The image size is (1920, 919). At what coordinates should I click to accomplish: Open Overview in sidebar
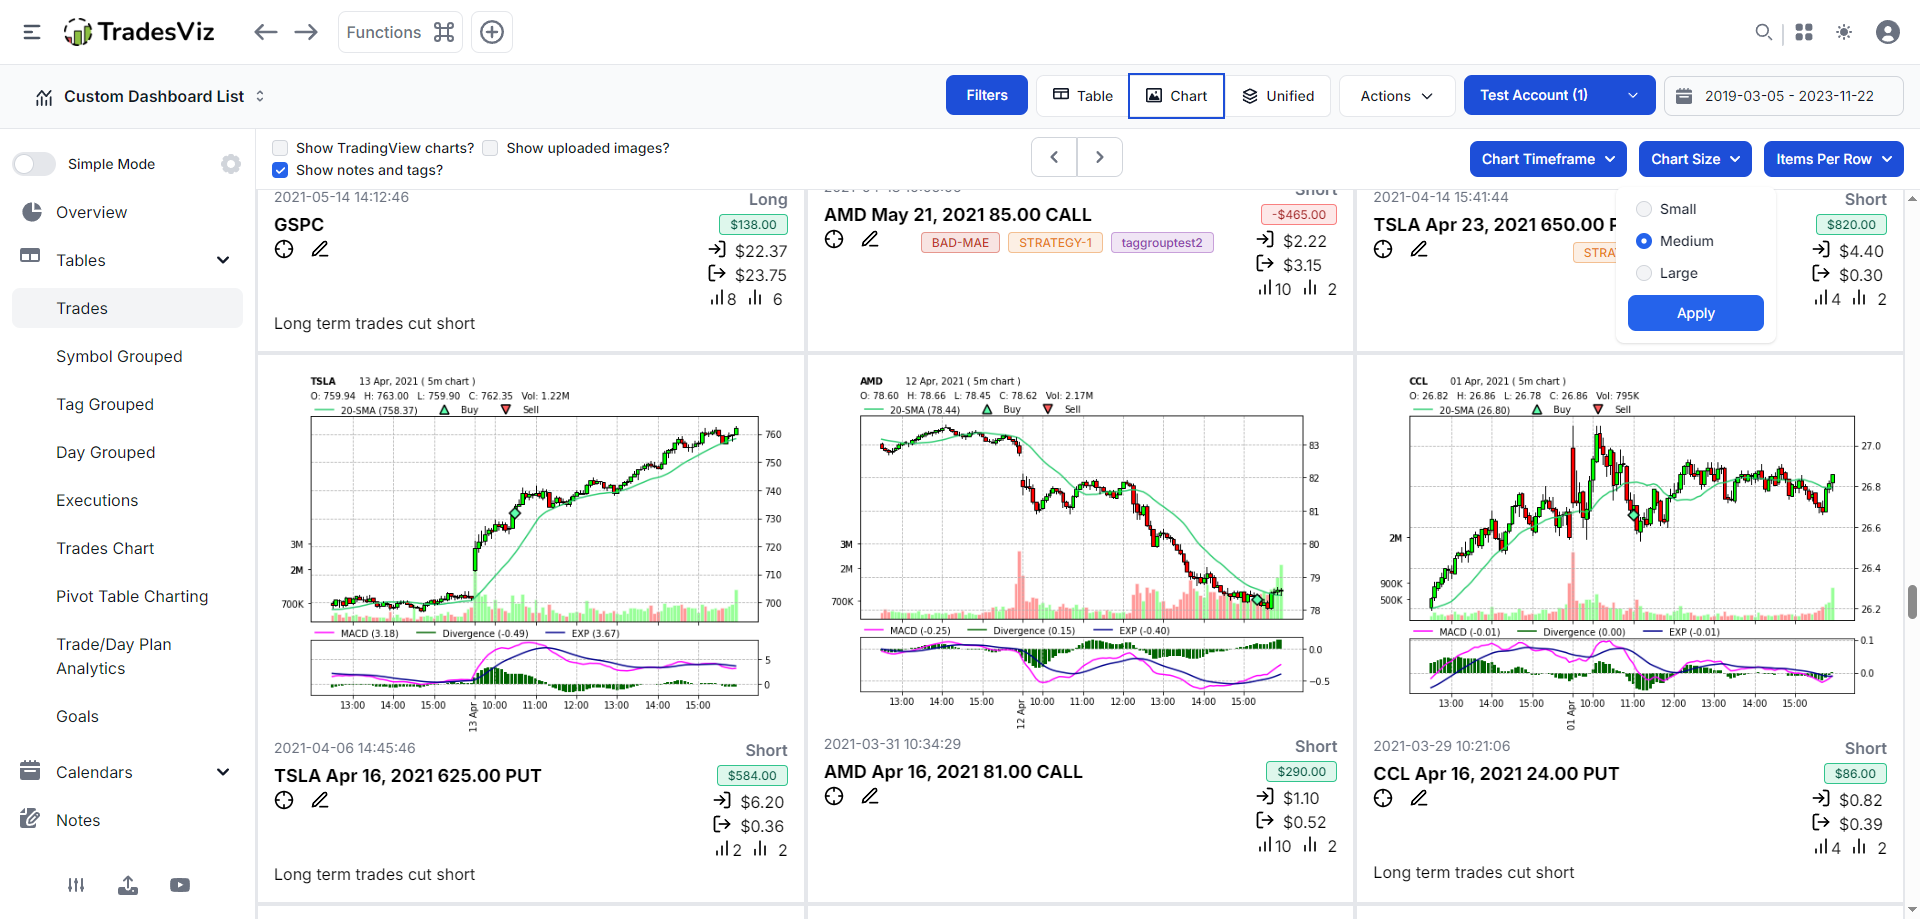click(91, 212)
